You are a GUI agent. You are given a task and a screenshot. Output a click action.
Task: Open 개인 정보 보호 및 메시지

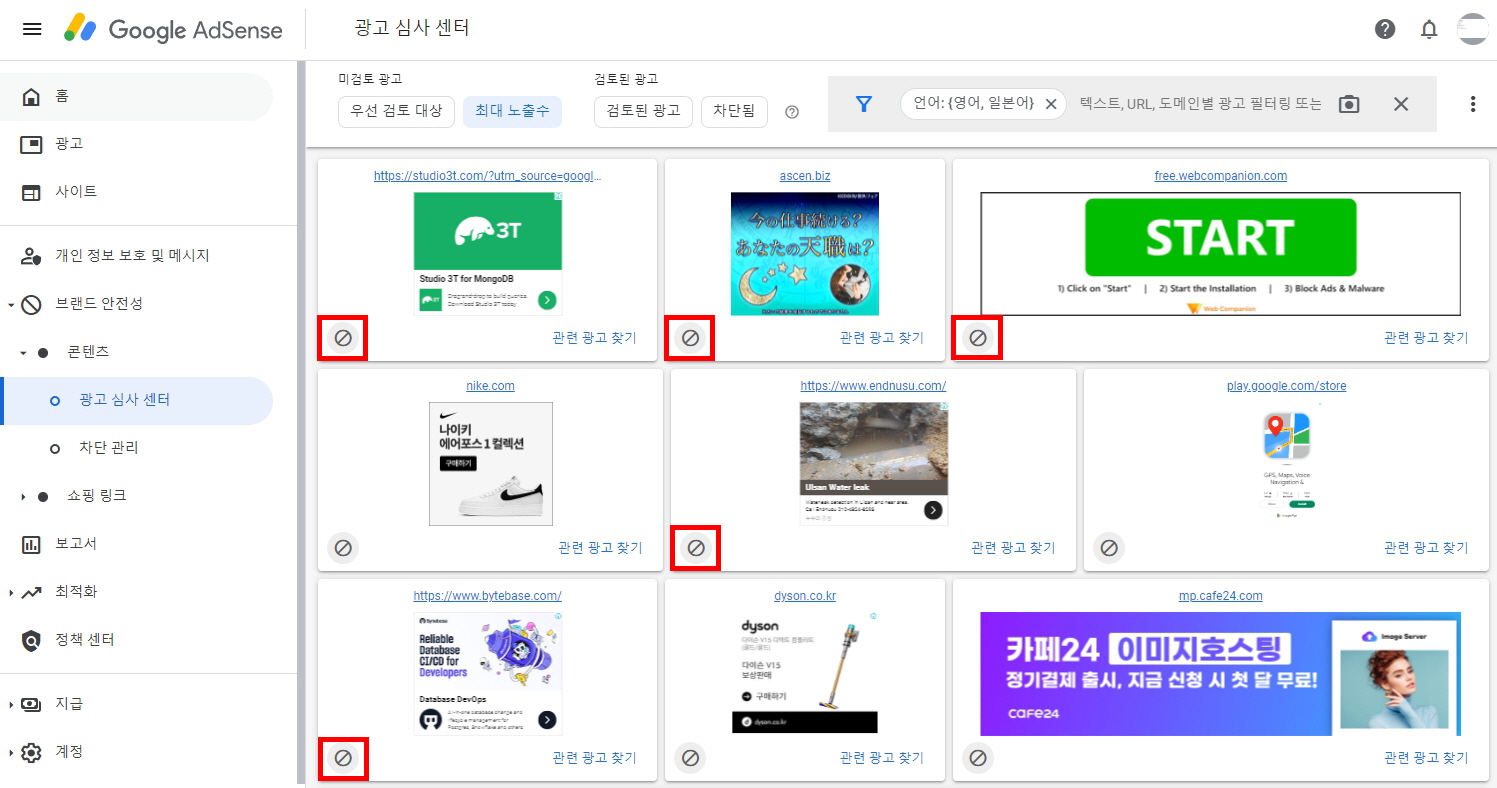(x=136, y=256)
